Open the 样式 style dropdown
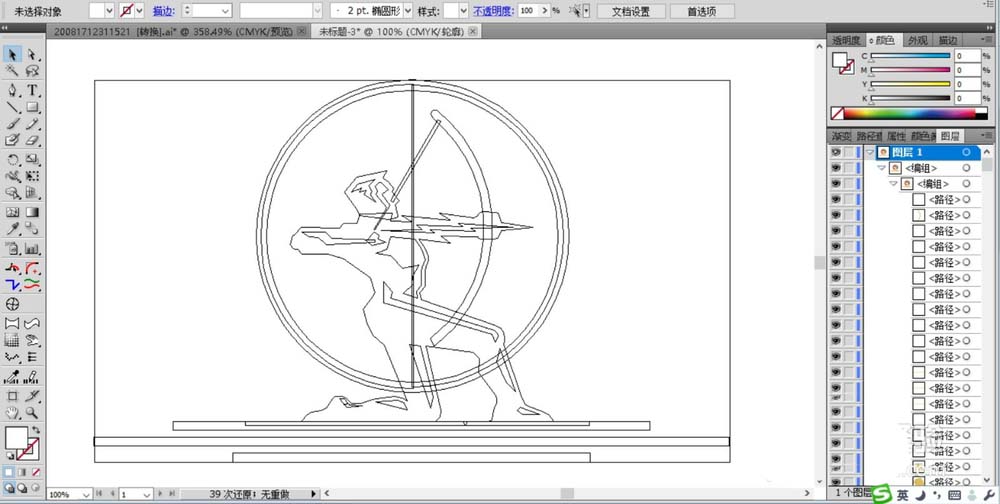Screen dimensions: 1000x504 coord(464,11)
